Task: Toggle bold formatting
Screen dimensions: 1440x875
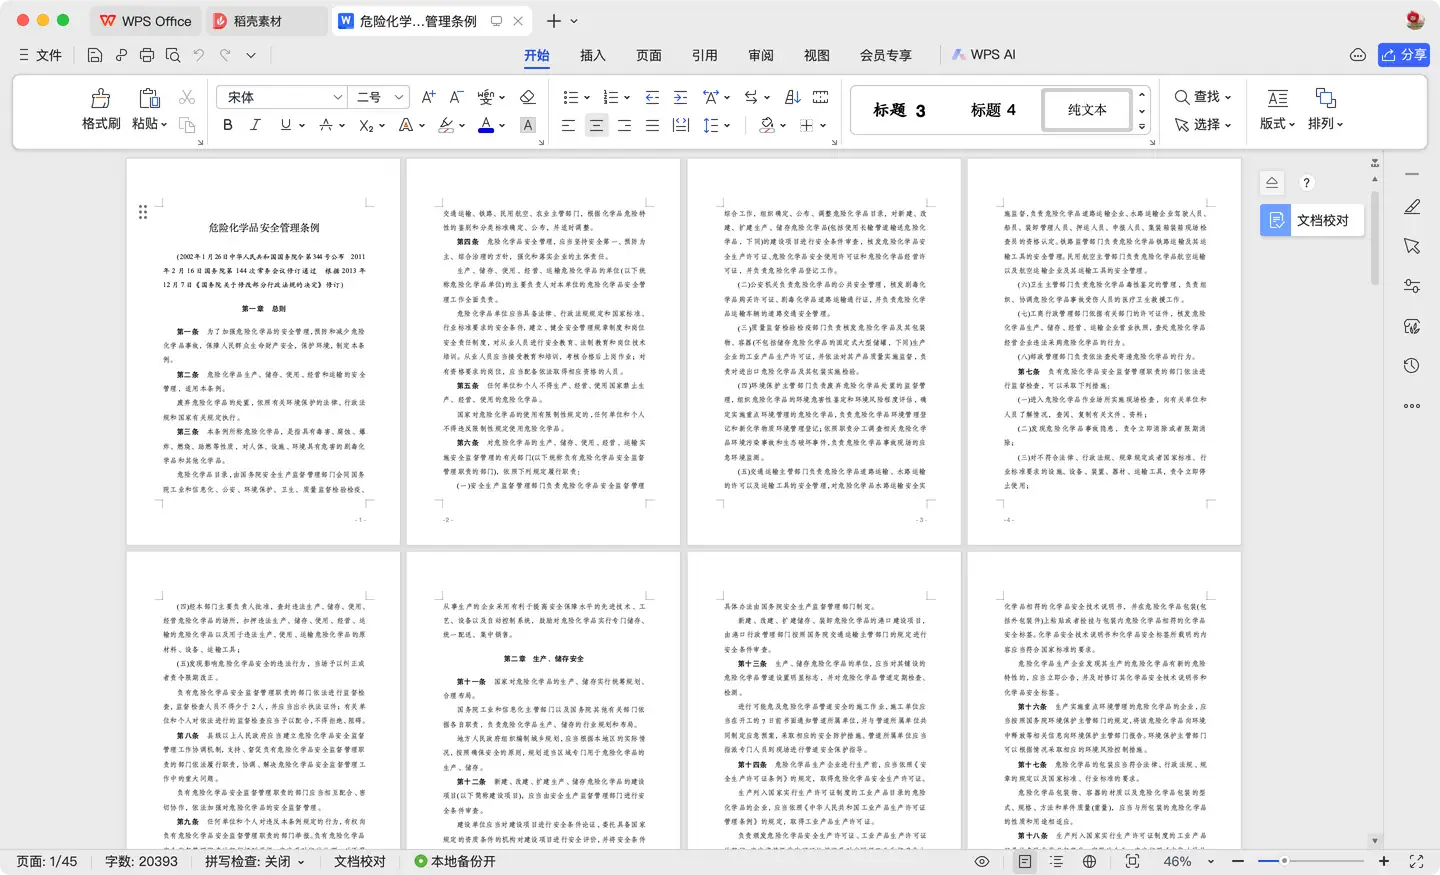Action: click(x=228, y=125)
